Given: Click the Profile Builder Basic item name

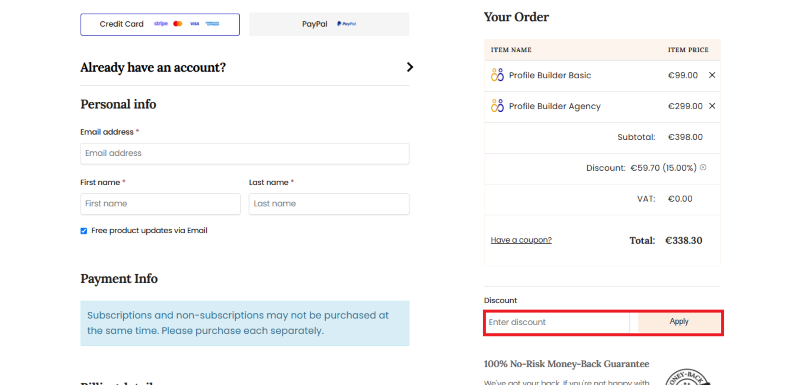Looking at the screenshot, I should coord(550,75).
